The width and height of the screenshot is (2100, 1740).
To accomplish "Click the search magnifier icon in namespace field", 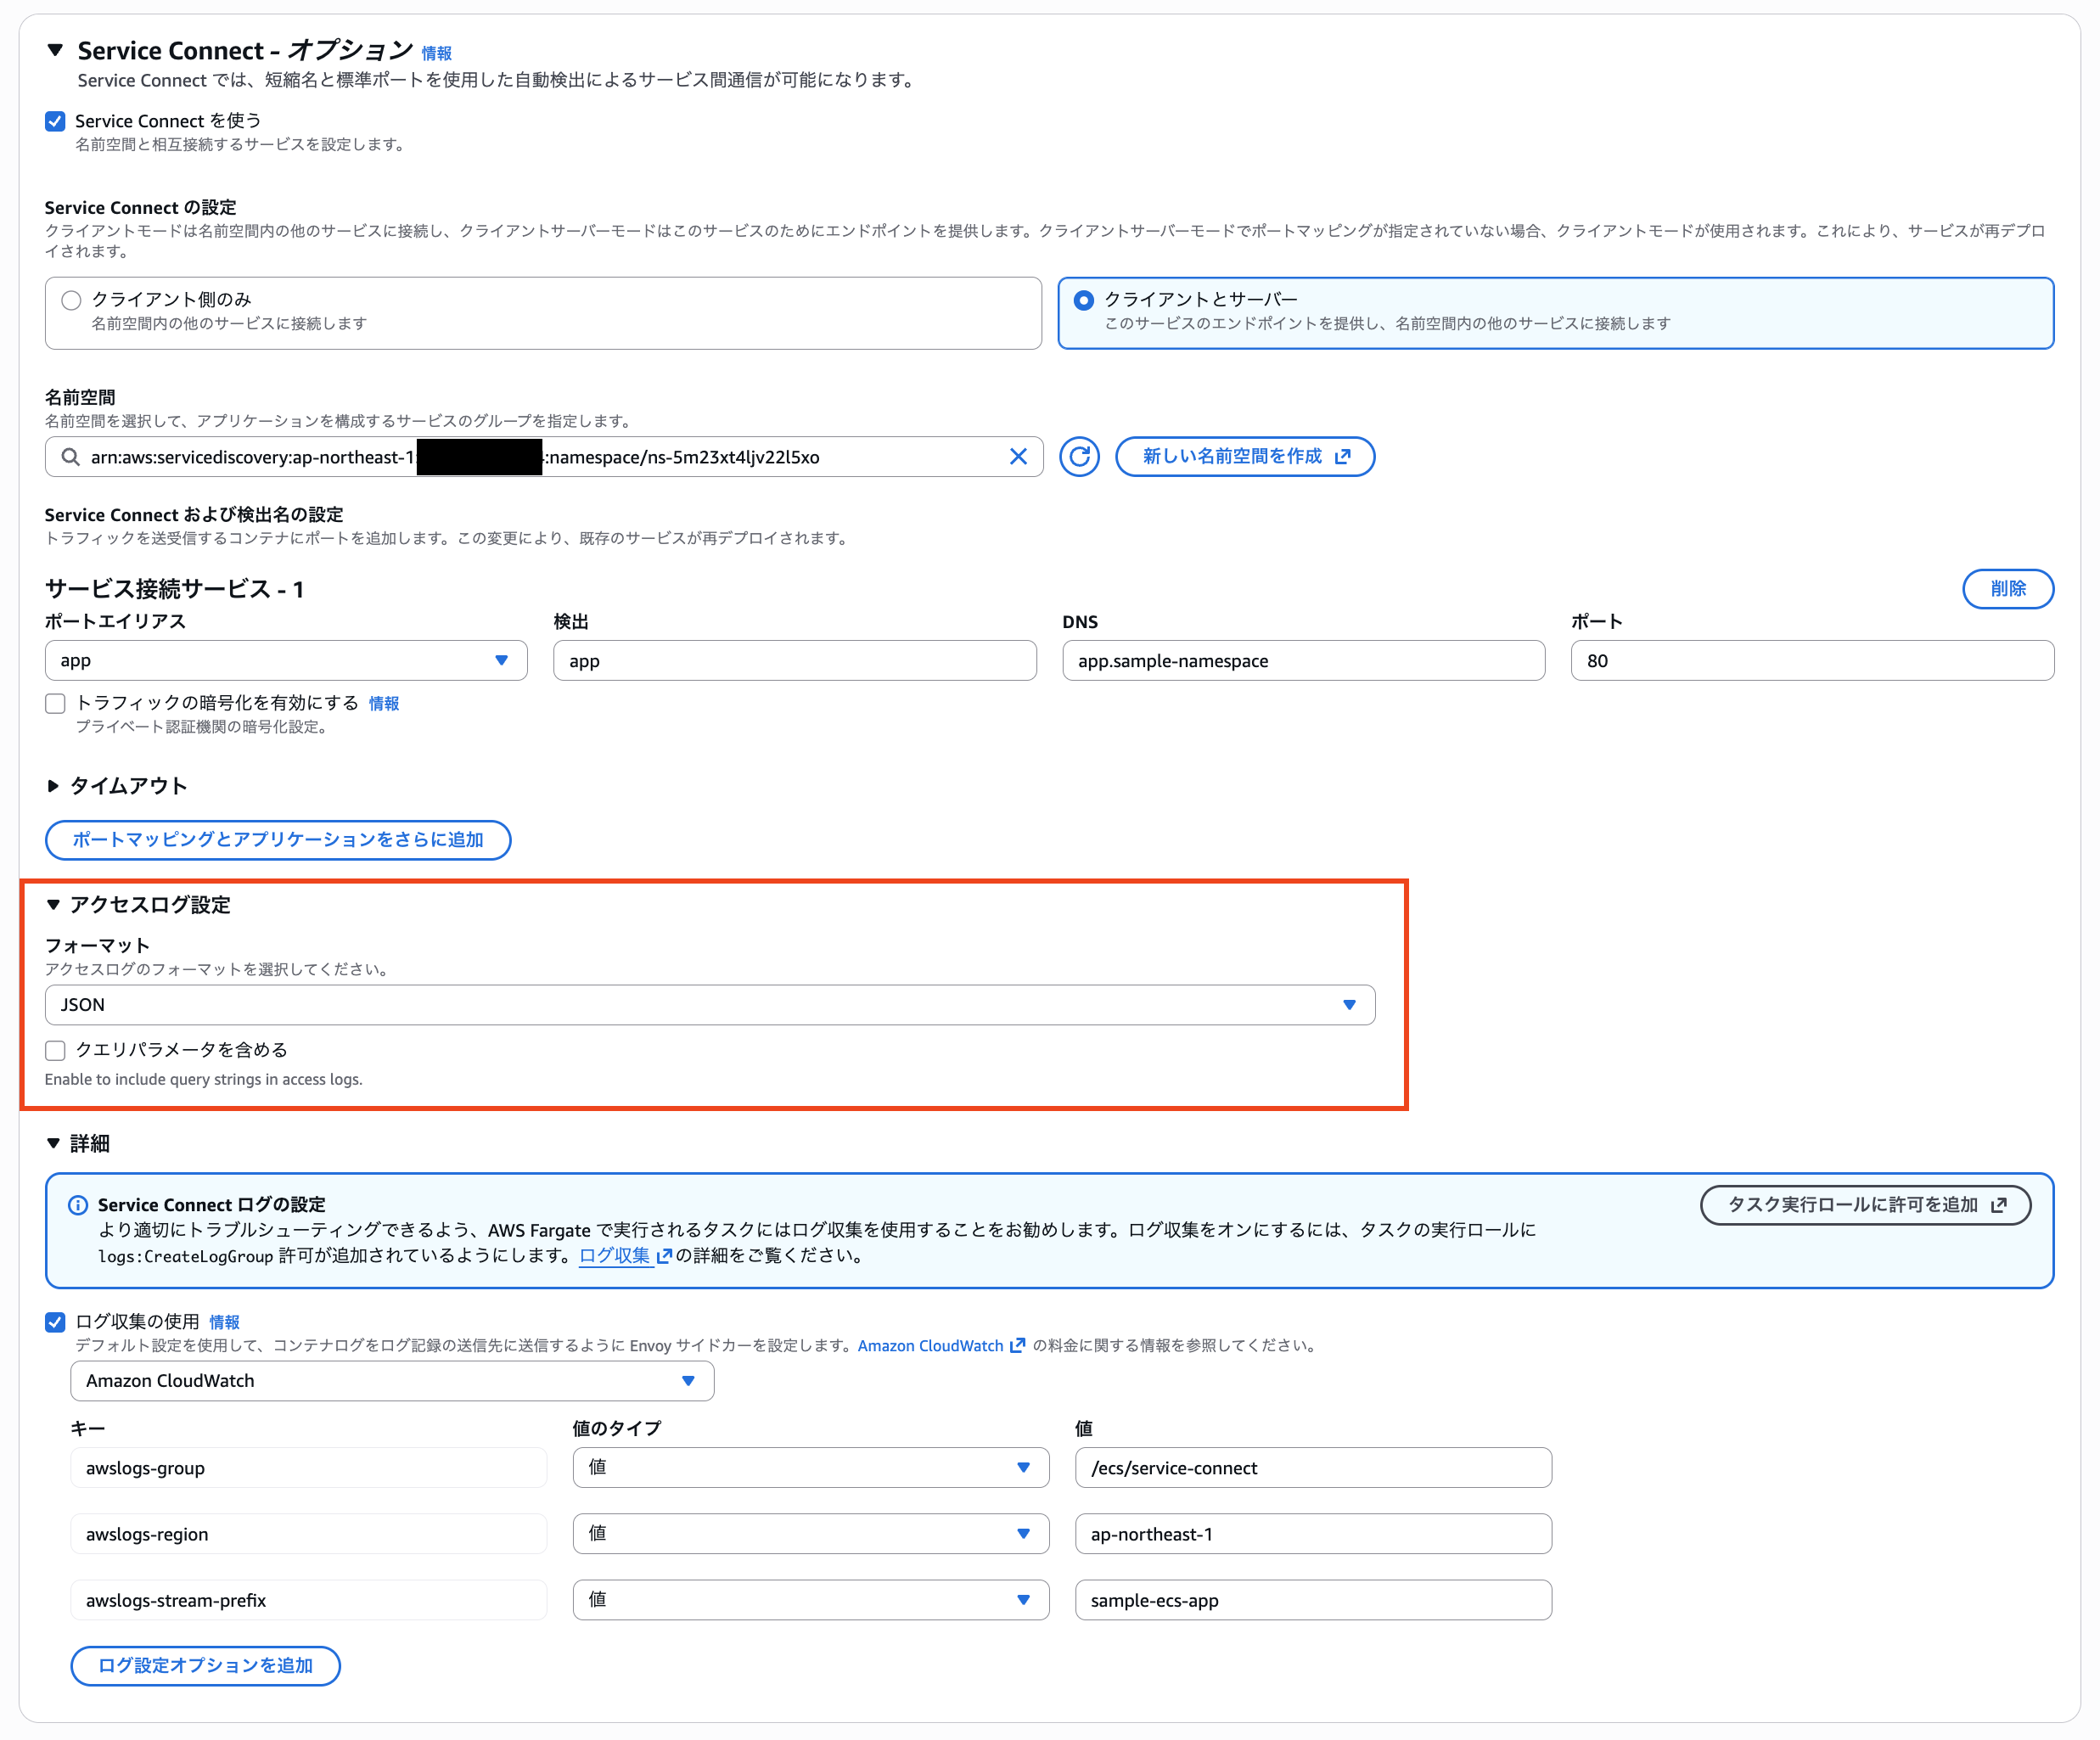I will (70, 457).
